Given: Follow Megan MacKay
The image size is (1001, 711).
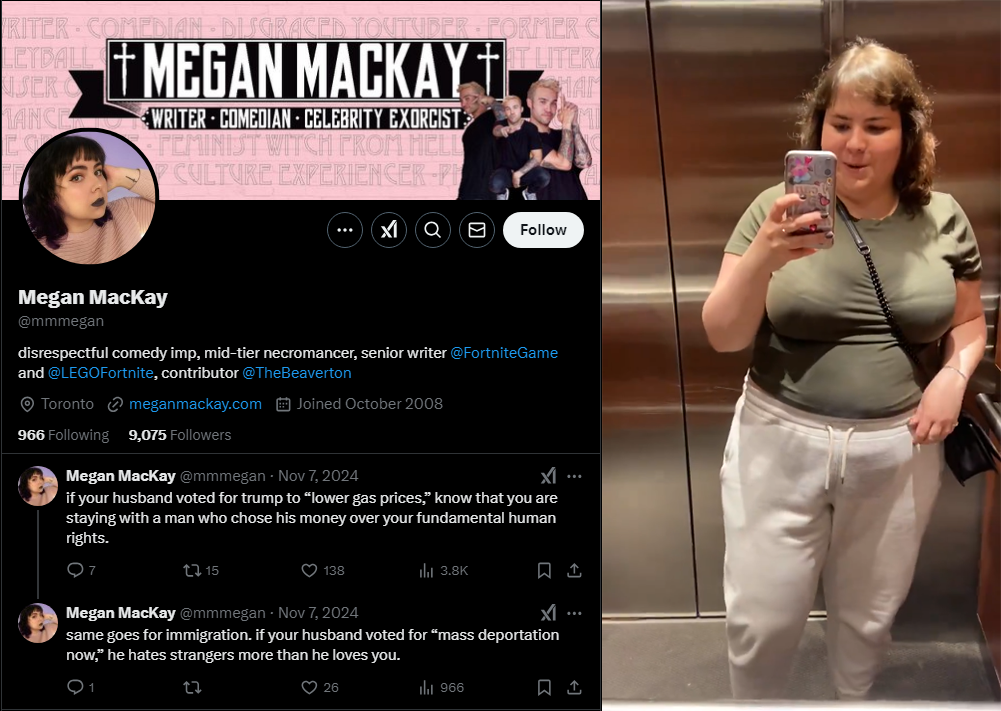Looking at the screenshot, I should 543,230.
